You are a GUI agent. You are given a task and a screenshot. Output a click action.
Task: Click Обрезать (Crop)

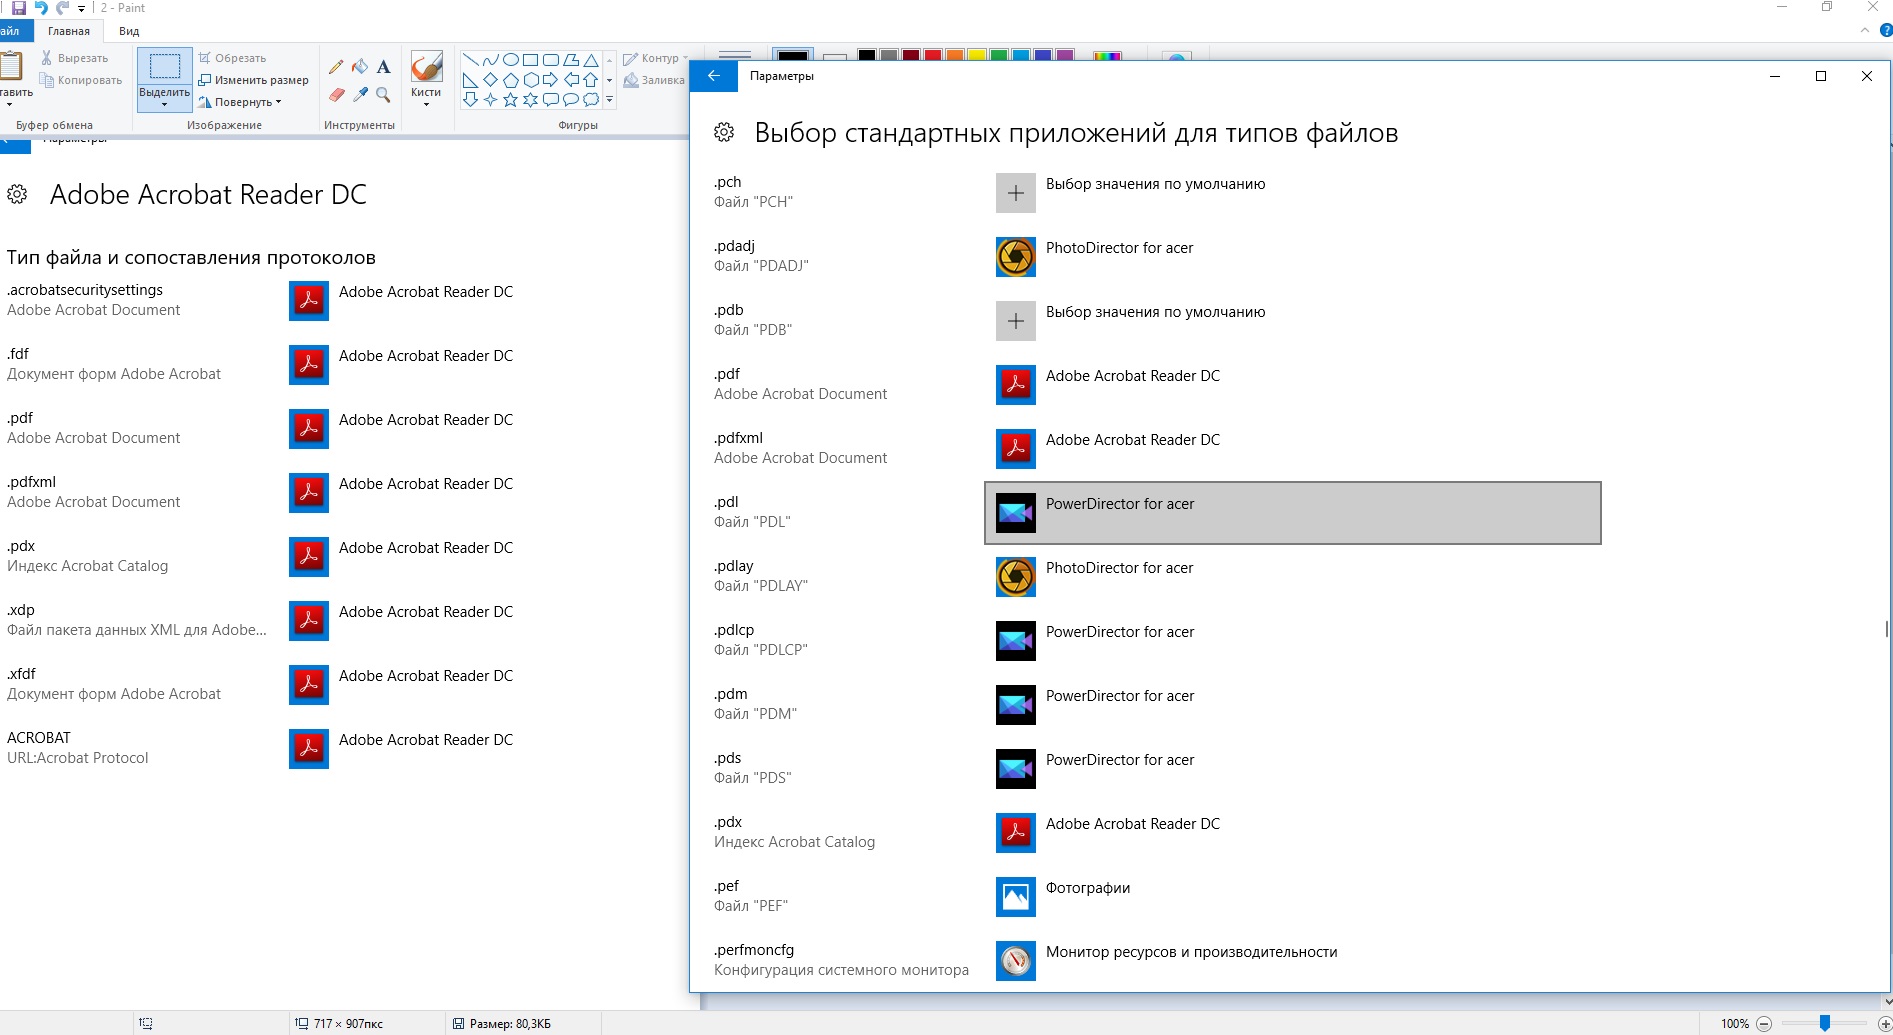[x=233, y=58]
